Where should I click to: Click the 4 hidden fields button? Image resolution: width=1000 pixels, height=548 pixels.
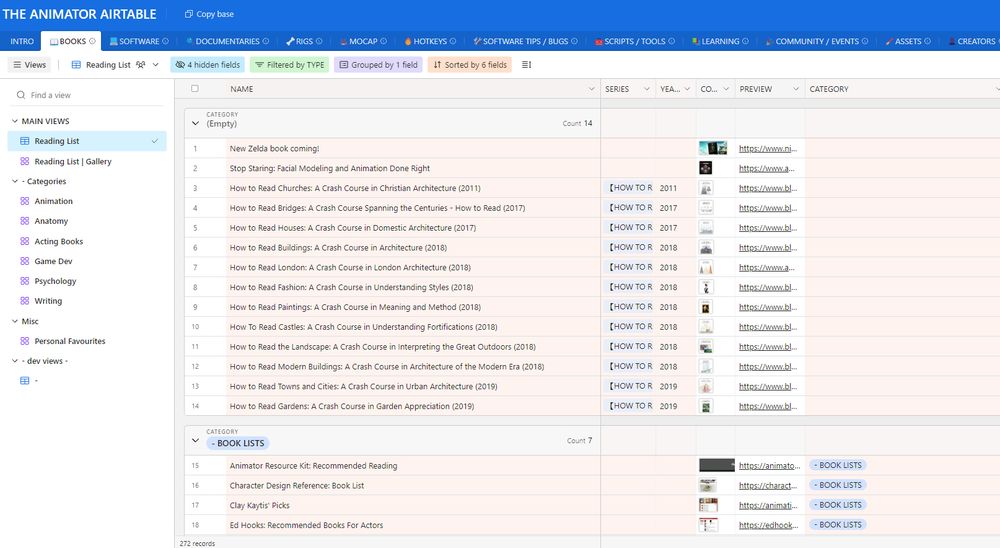click(x=207, y=64)
